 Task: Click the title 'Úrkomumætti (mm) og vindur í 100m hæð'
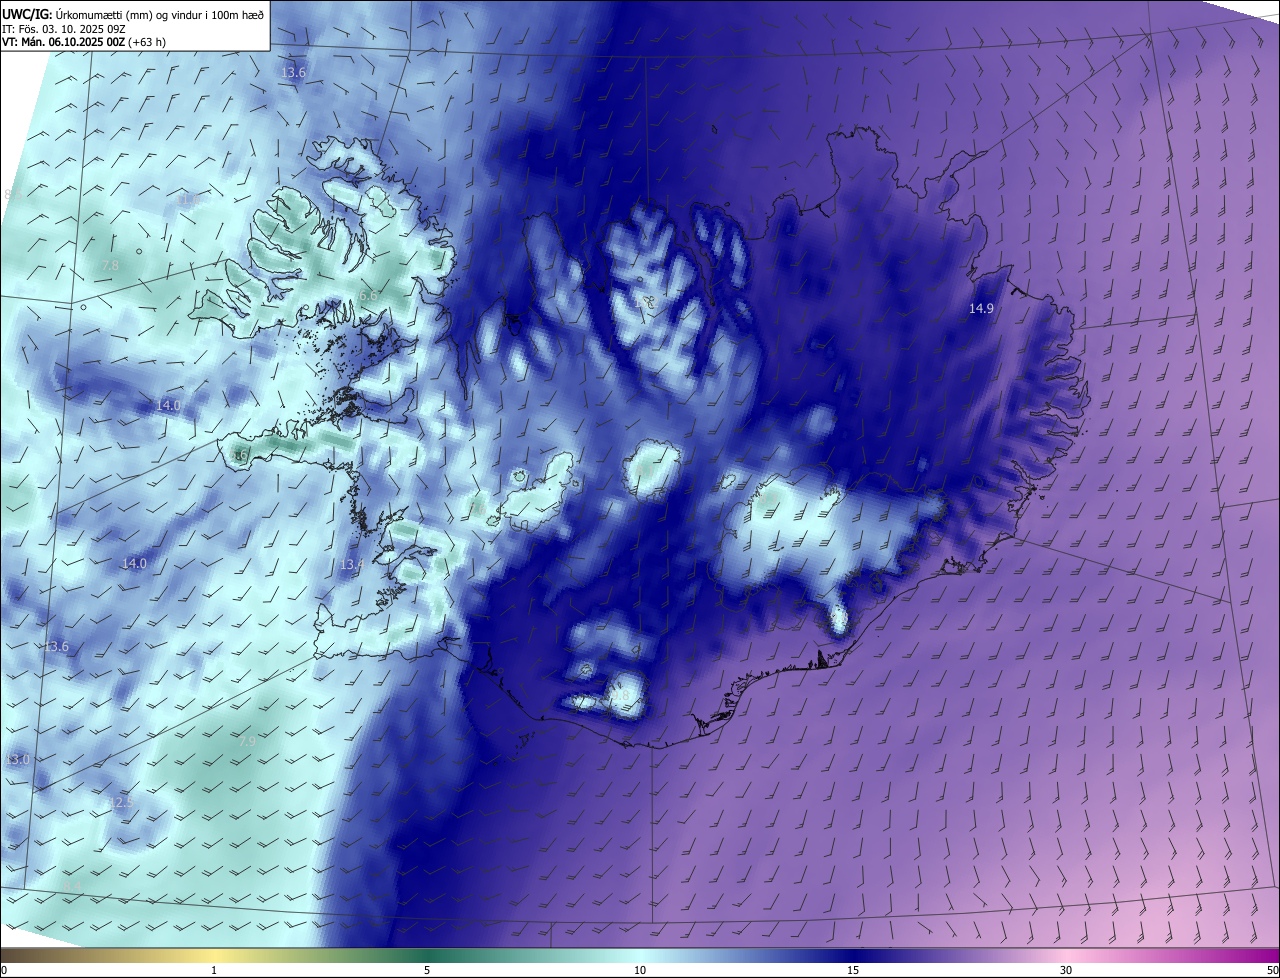(160, 13)
